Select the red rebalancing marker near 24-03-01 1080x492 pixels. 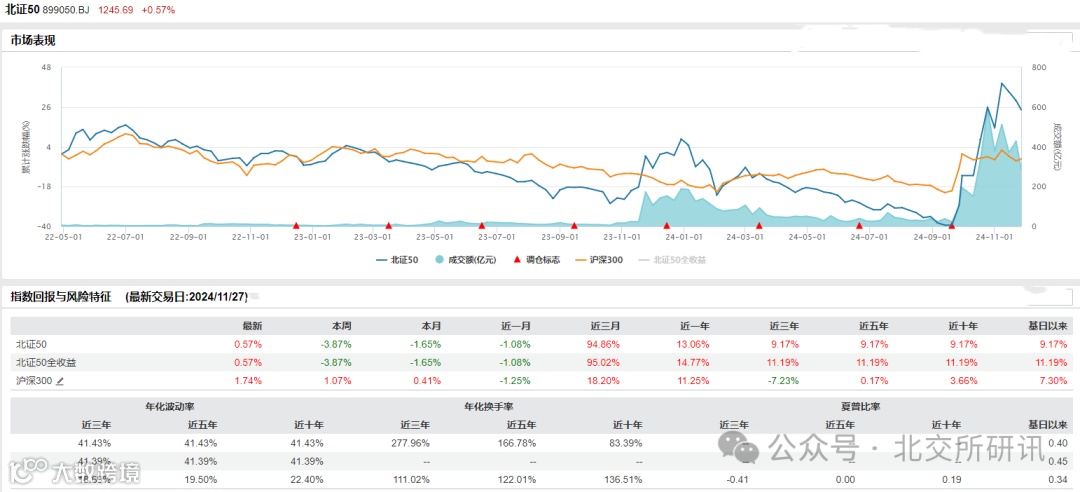click(758, 225)
